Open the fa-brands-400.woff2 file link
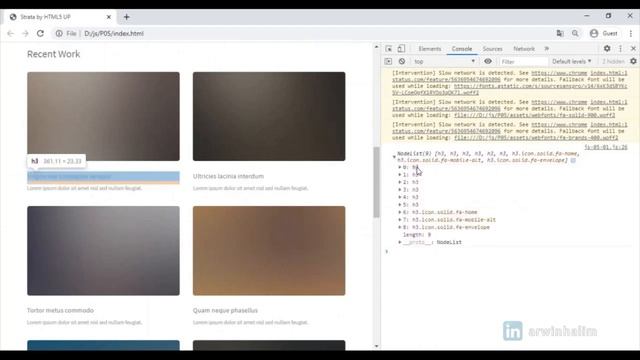This screenshot has height=360, width=640. 536,138
